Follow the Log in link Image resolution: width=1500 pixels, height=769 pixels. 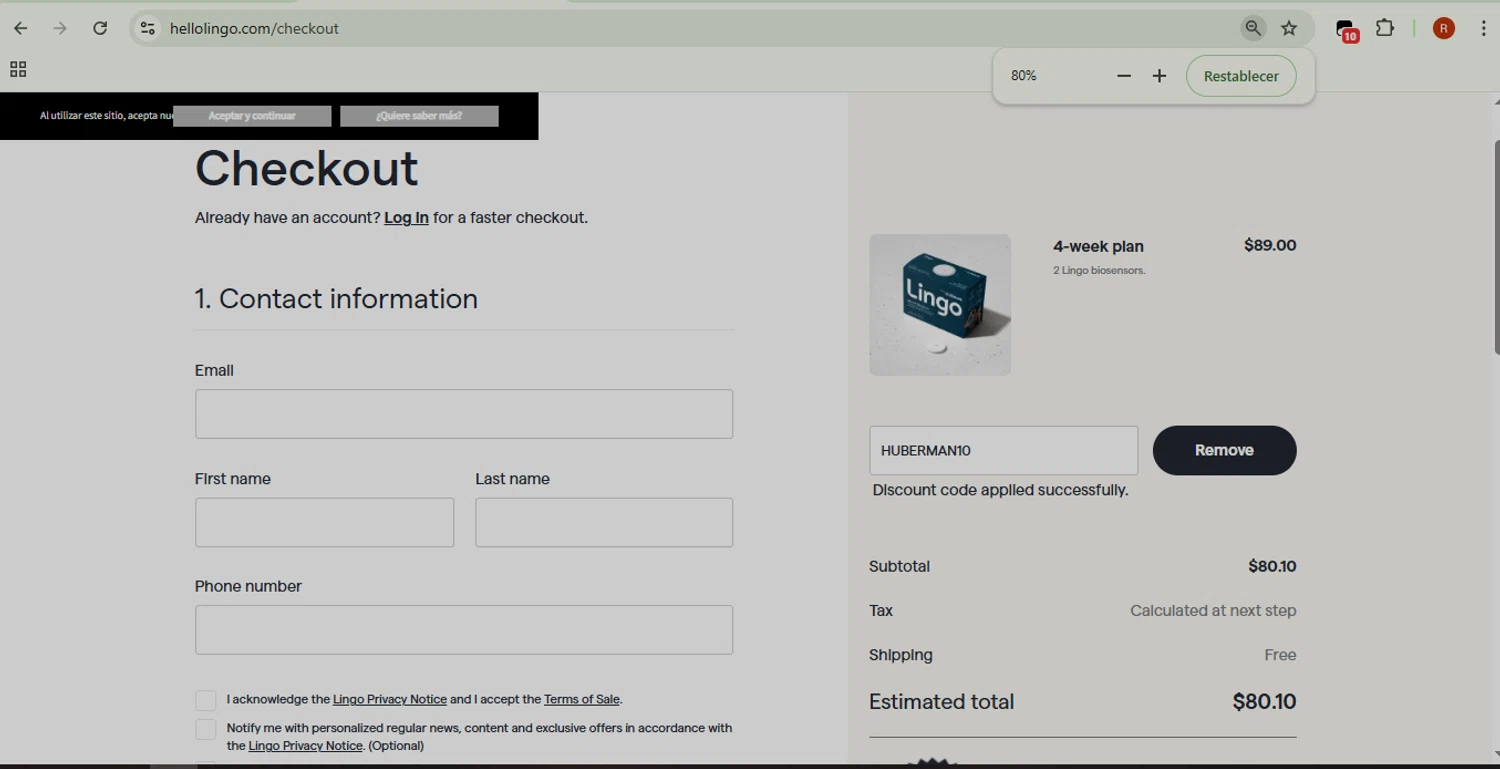point(406,218)
